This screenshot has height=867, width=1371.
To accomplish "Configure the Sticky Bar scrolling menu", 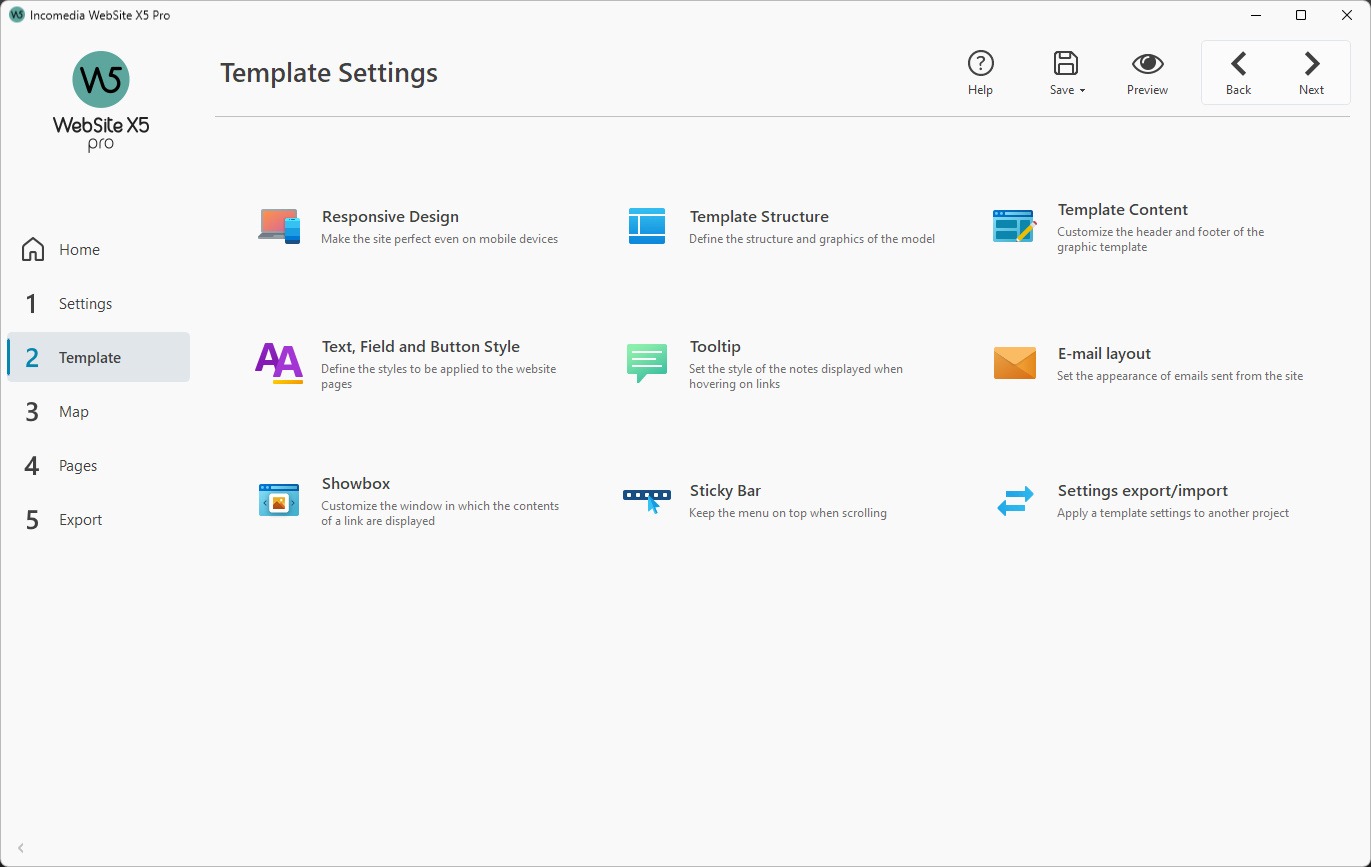I will [x=725, y=491].
